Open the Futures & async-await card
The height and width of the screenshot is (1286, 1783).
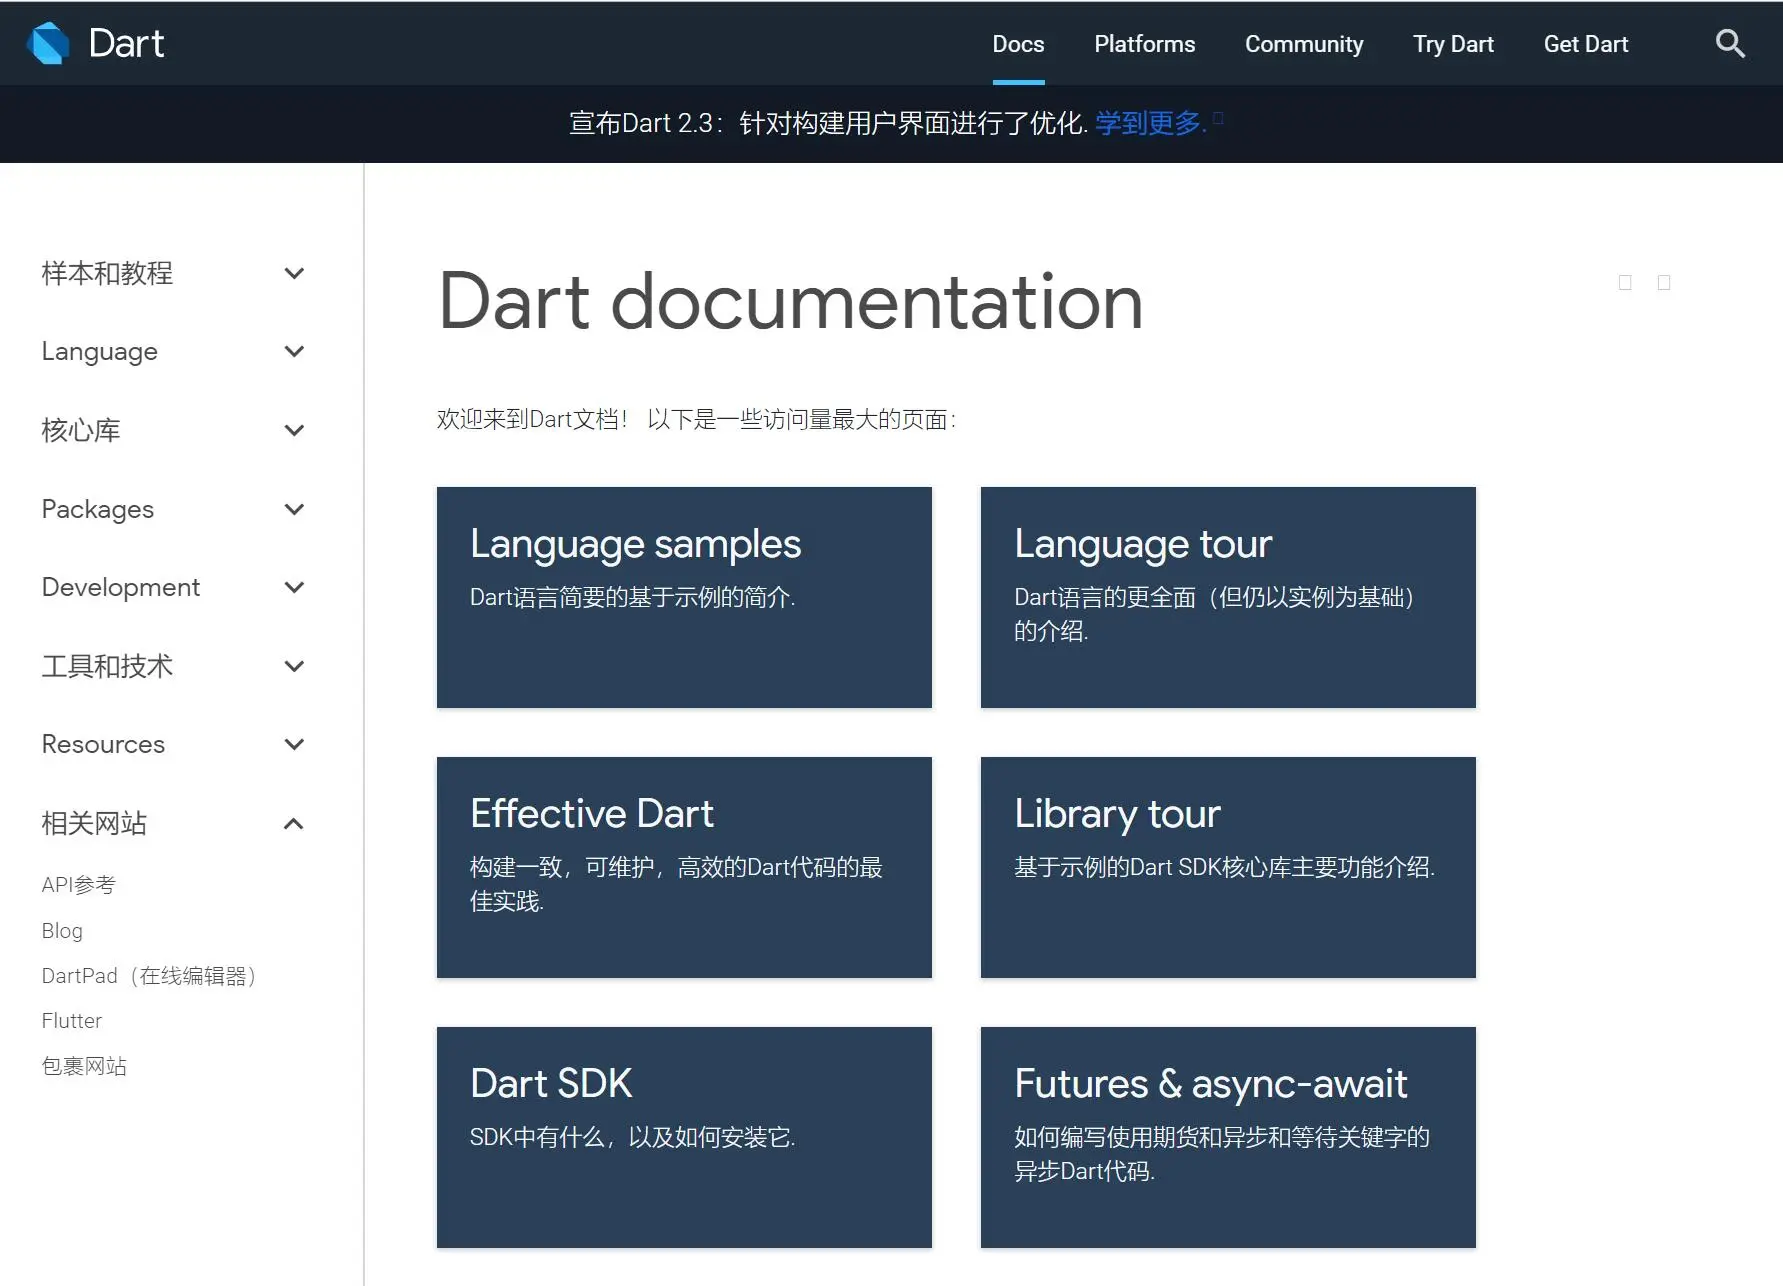point(1228,1137)
